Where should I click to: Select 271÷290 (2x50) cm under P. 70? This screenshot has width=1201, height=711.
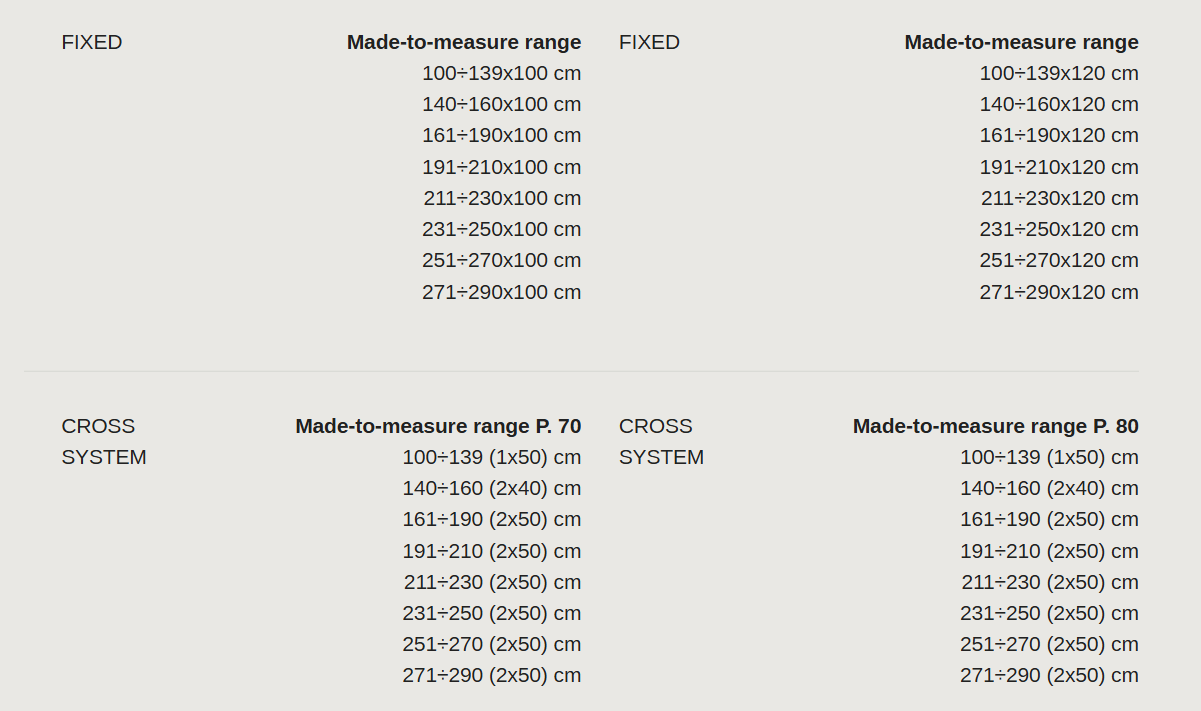click(x=492, y=675)
